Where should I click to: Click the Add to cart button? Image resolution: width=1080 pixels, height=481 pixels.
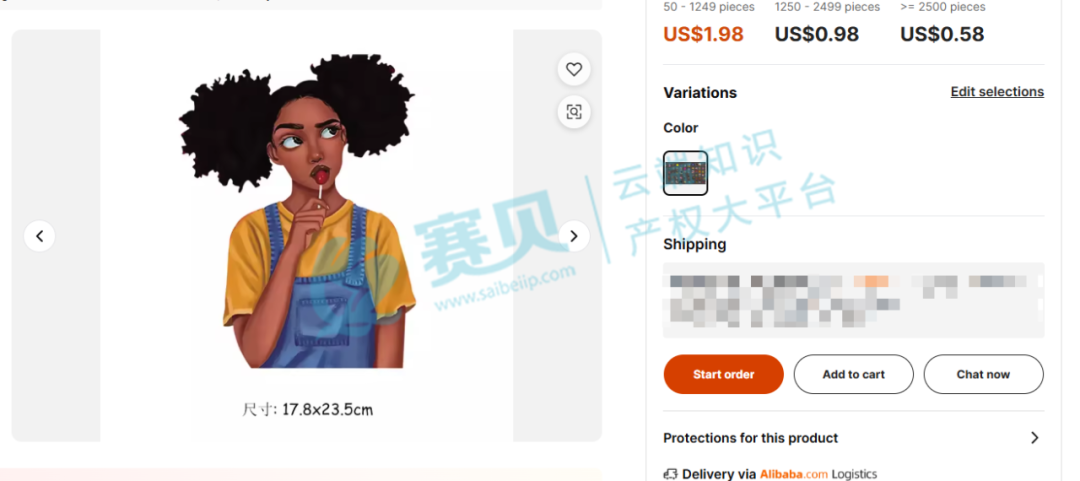[853, 374]
